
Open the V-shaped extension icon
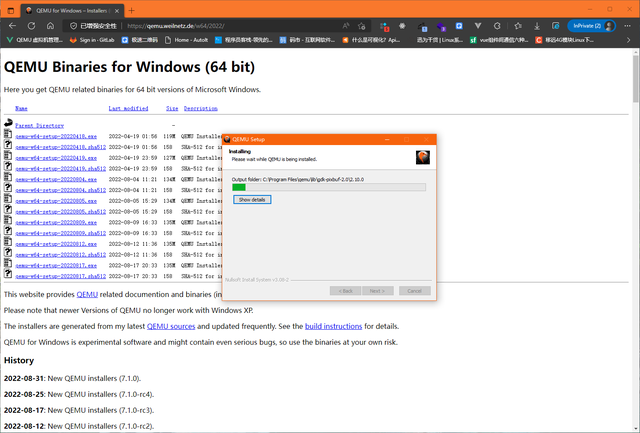point(478,26)
